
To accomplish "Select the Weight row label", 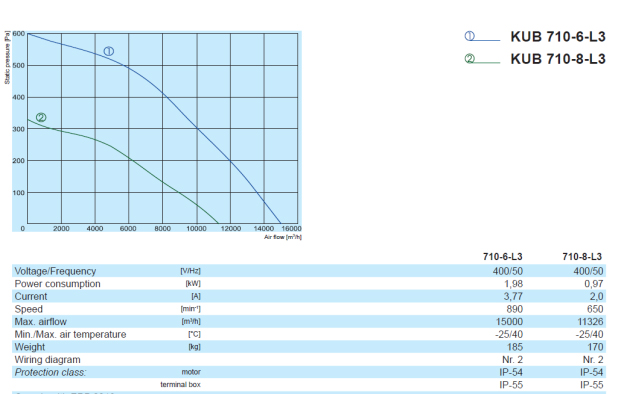I will tap(30, 347).
